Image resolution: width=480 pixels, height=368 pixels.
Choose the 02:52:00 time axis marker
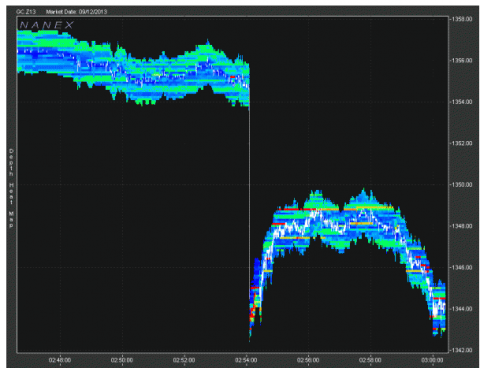[x=184, y=360]
